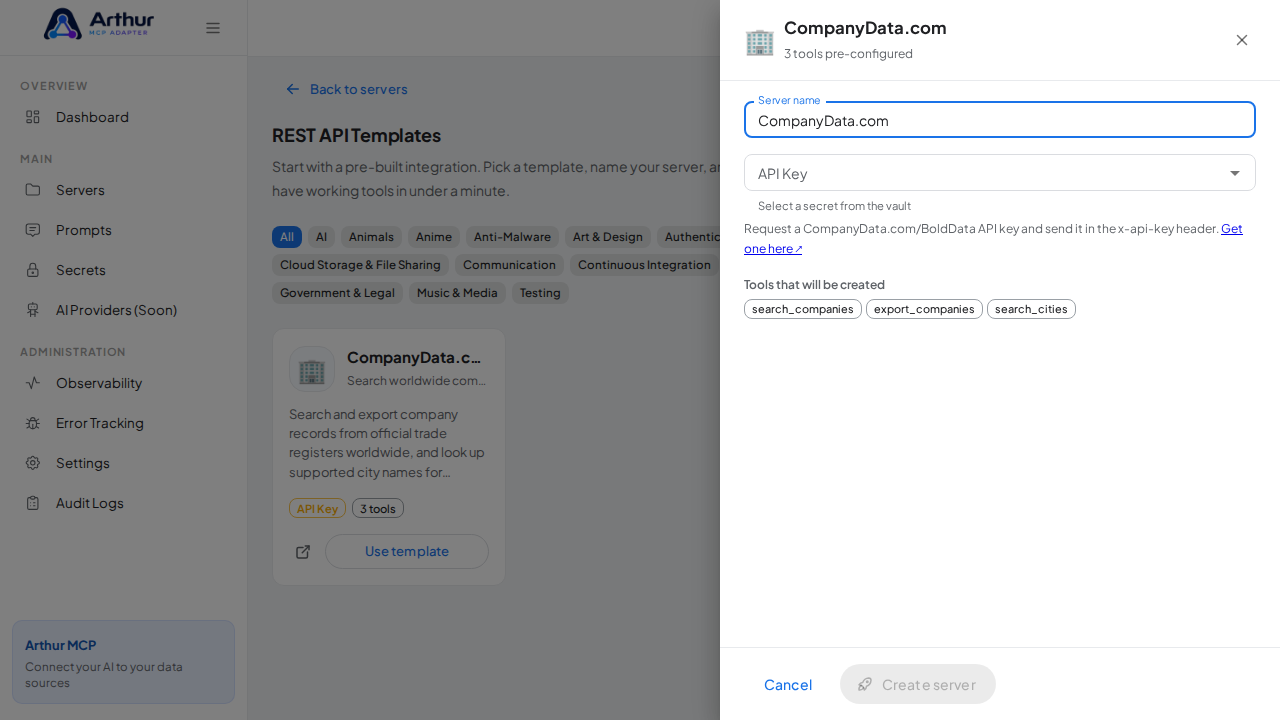1280x720 pixels.
Task: Open the API Key dropdown
Action: point(1000,173)
